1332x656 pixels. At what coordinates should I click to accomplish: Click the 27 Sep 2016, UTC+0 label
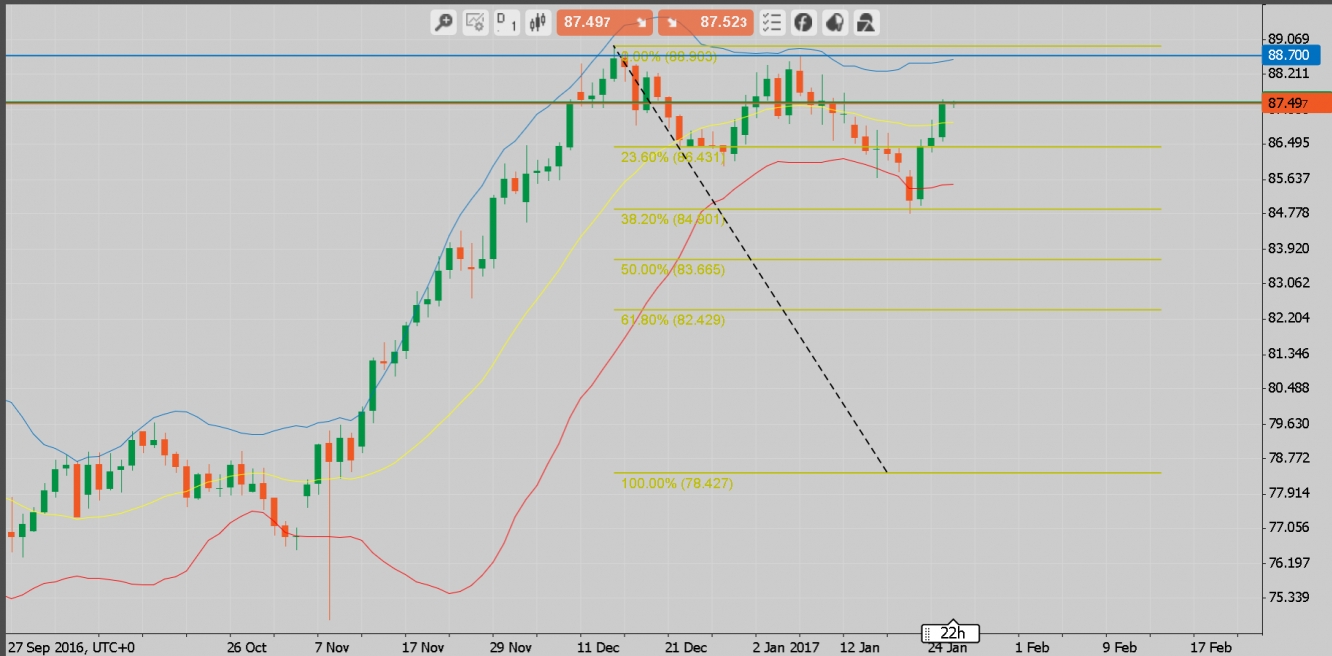pos(70,647)
